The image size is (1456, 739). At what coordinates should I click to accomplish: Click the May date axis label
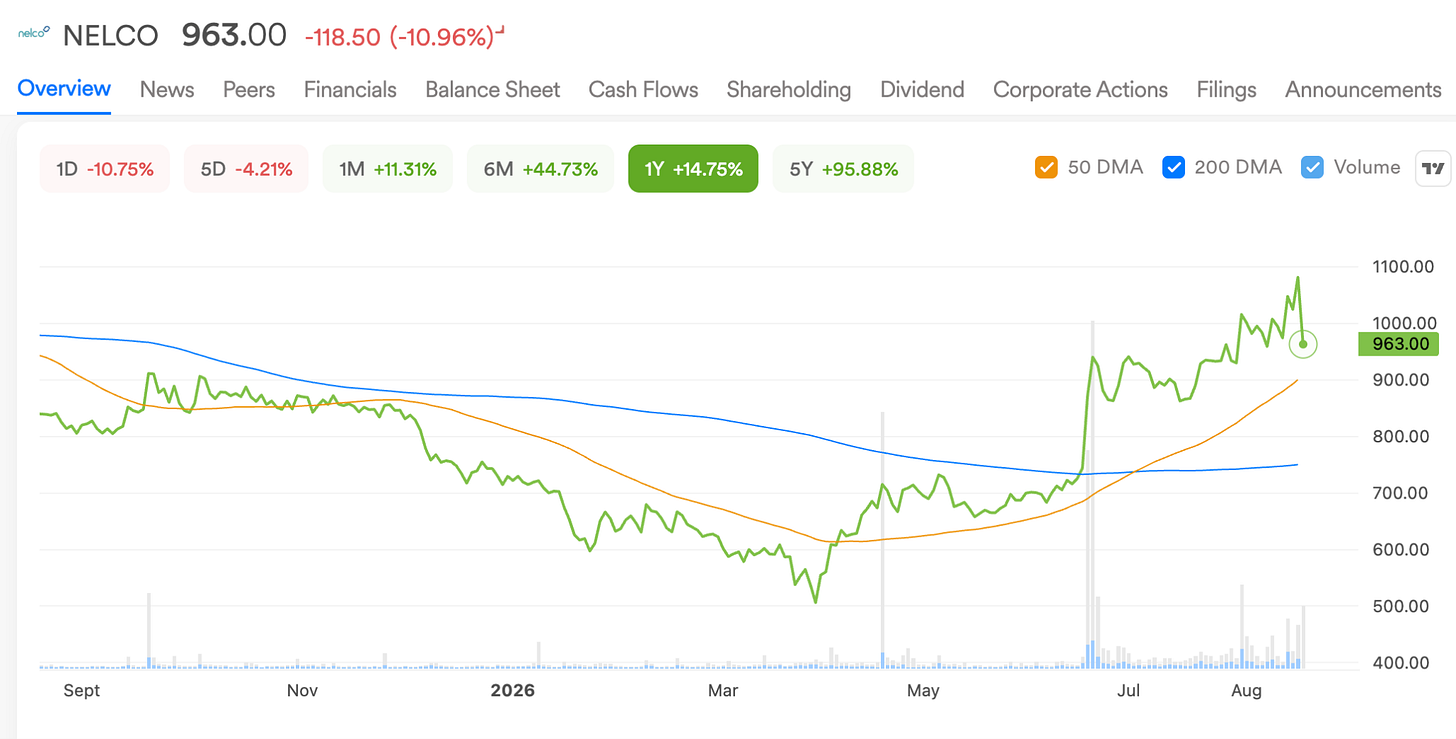pos(923,692)
